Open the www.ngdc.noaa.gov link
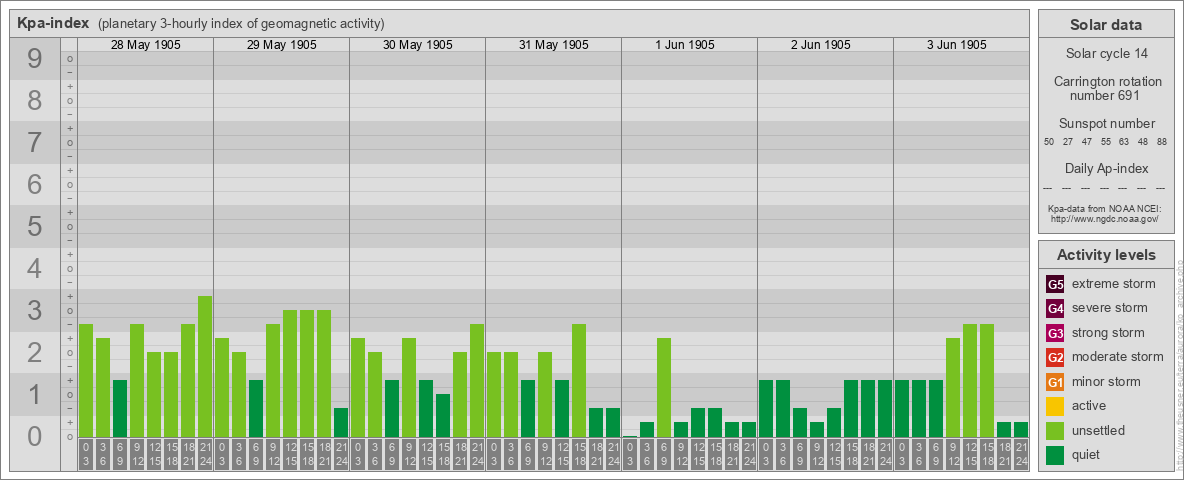 click(1106, 218)
